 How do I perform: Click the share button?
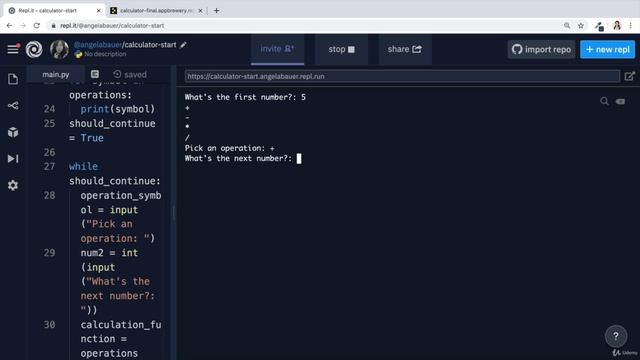[x=404, y=49]
